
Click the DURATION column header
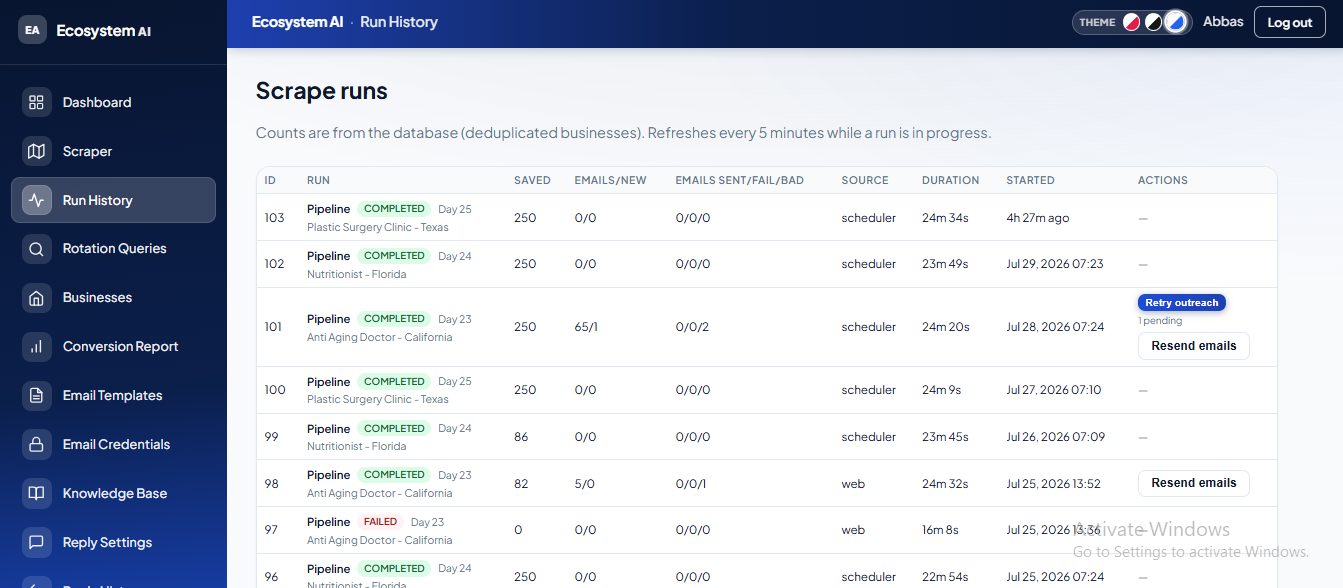pyautogui.click(x=950, y=180)
